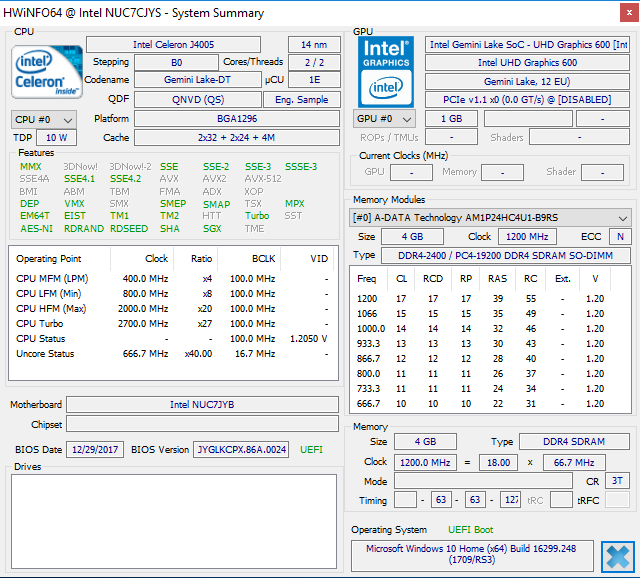The height and width of the screenshot is (578, 640).
Task: Click the 2x32 + 2x24 + 4M cache value
Action: click(x=237, y=138)
